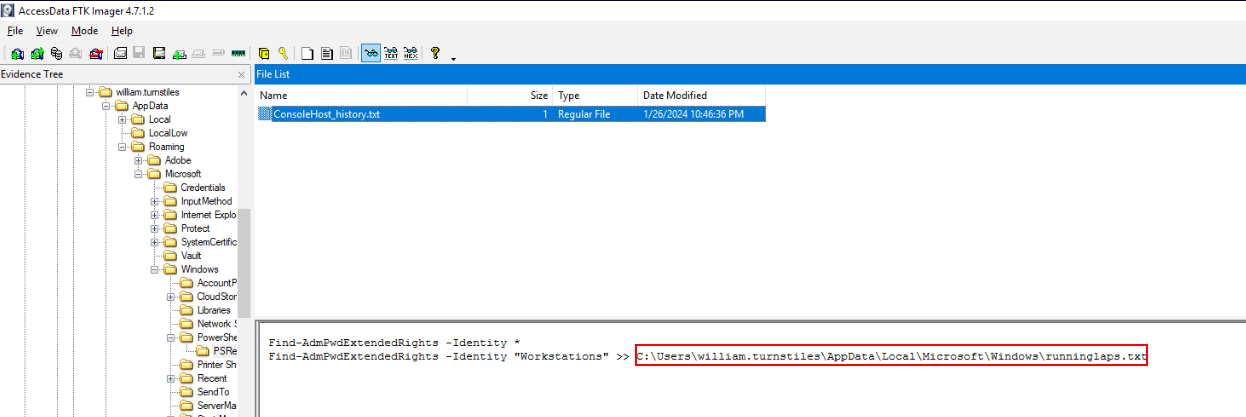
Task: Toggle automatic file-type view mode glasses icon
Action: 371,53
